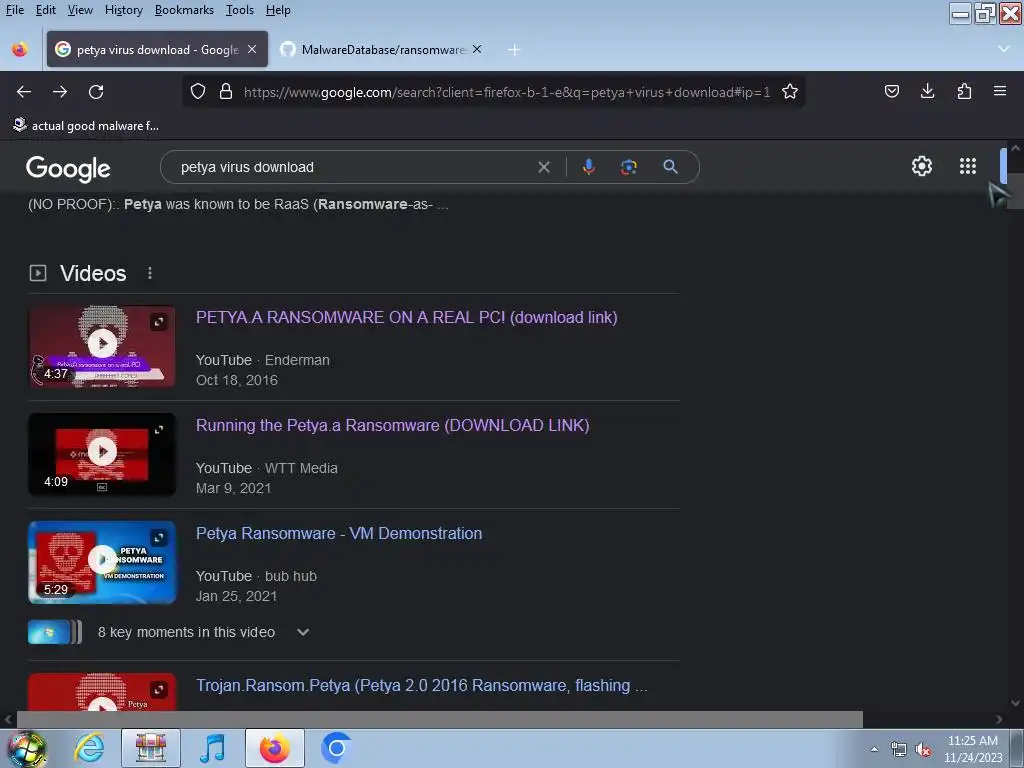Open the Firefox downloads panel
Image resolution: width=1024 pixels, height=768 pixels.
927,91
